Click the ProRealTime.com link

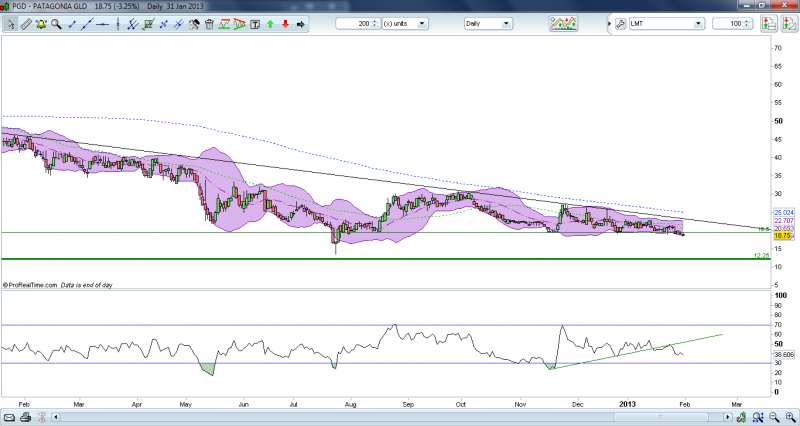(31, 286)
